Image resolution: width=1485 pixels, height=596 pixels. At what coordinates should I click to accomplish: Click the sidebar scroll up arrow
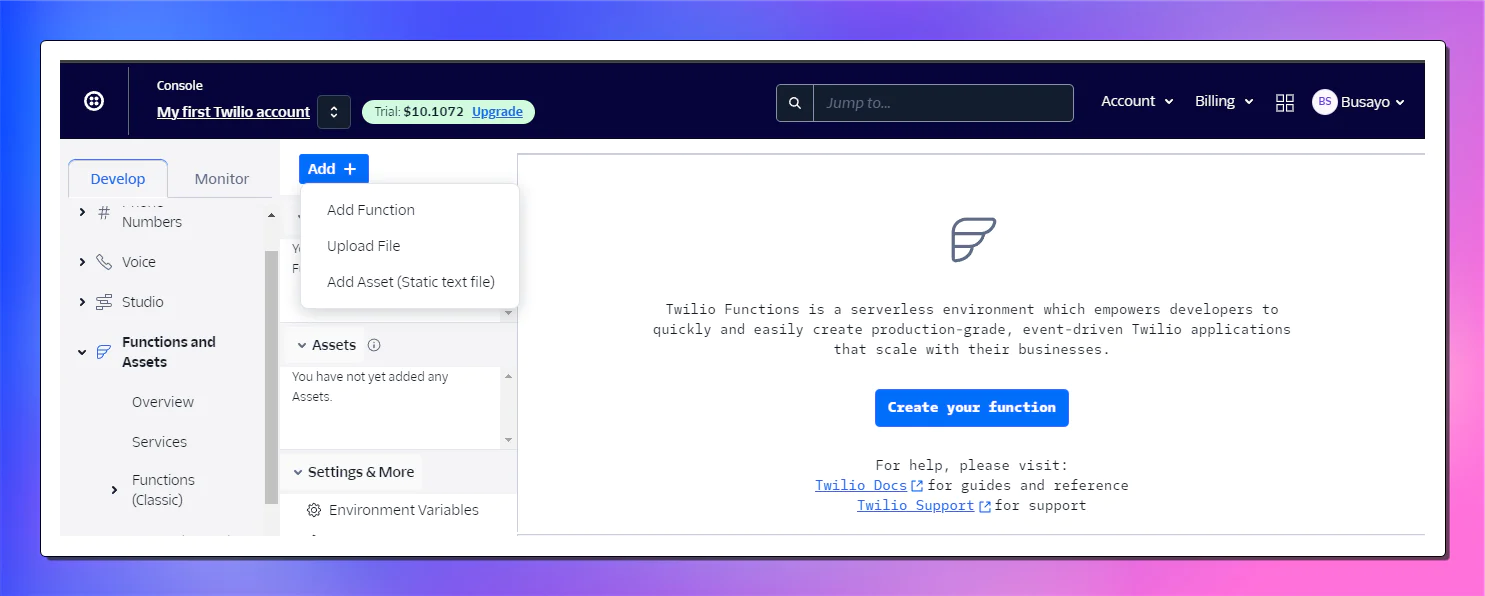(x=271, y=215)
